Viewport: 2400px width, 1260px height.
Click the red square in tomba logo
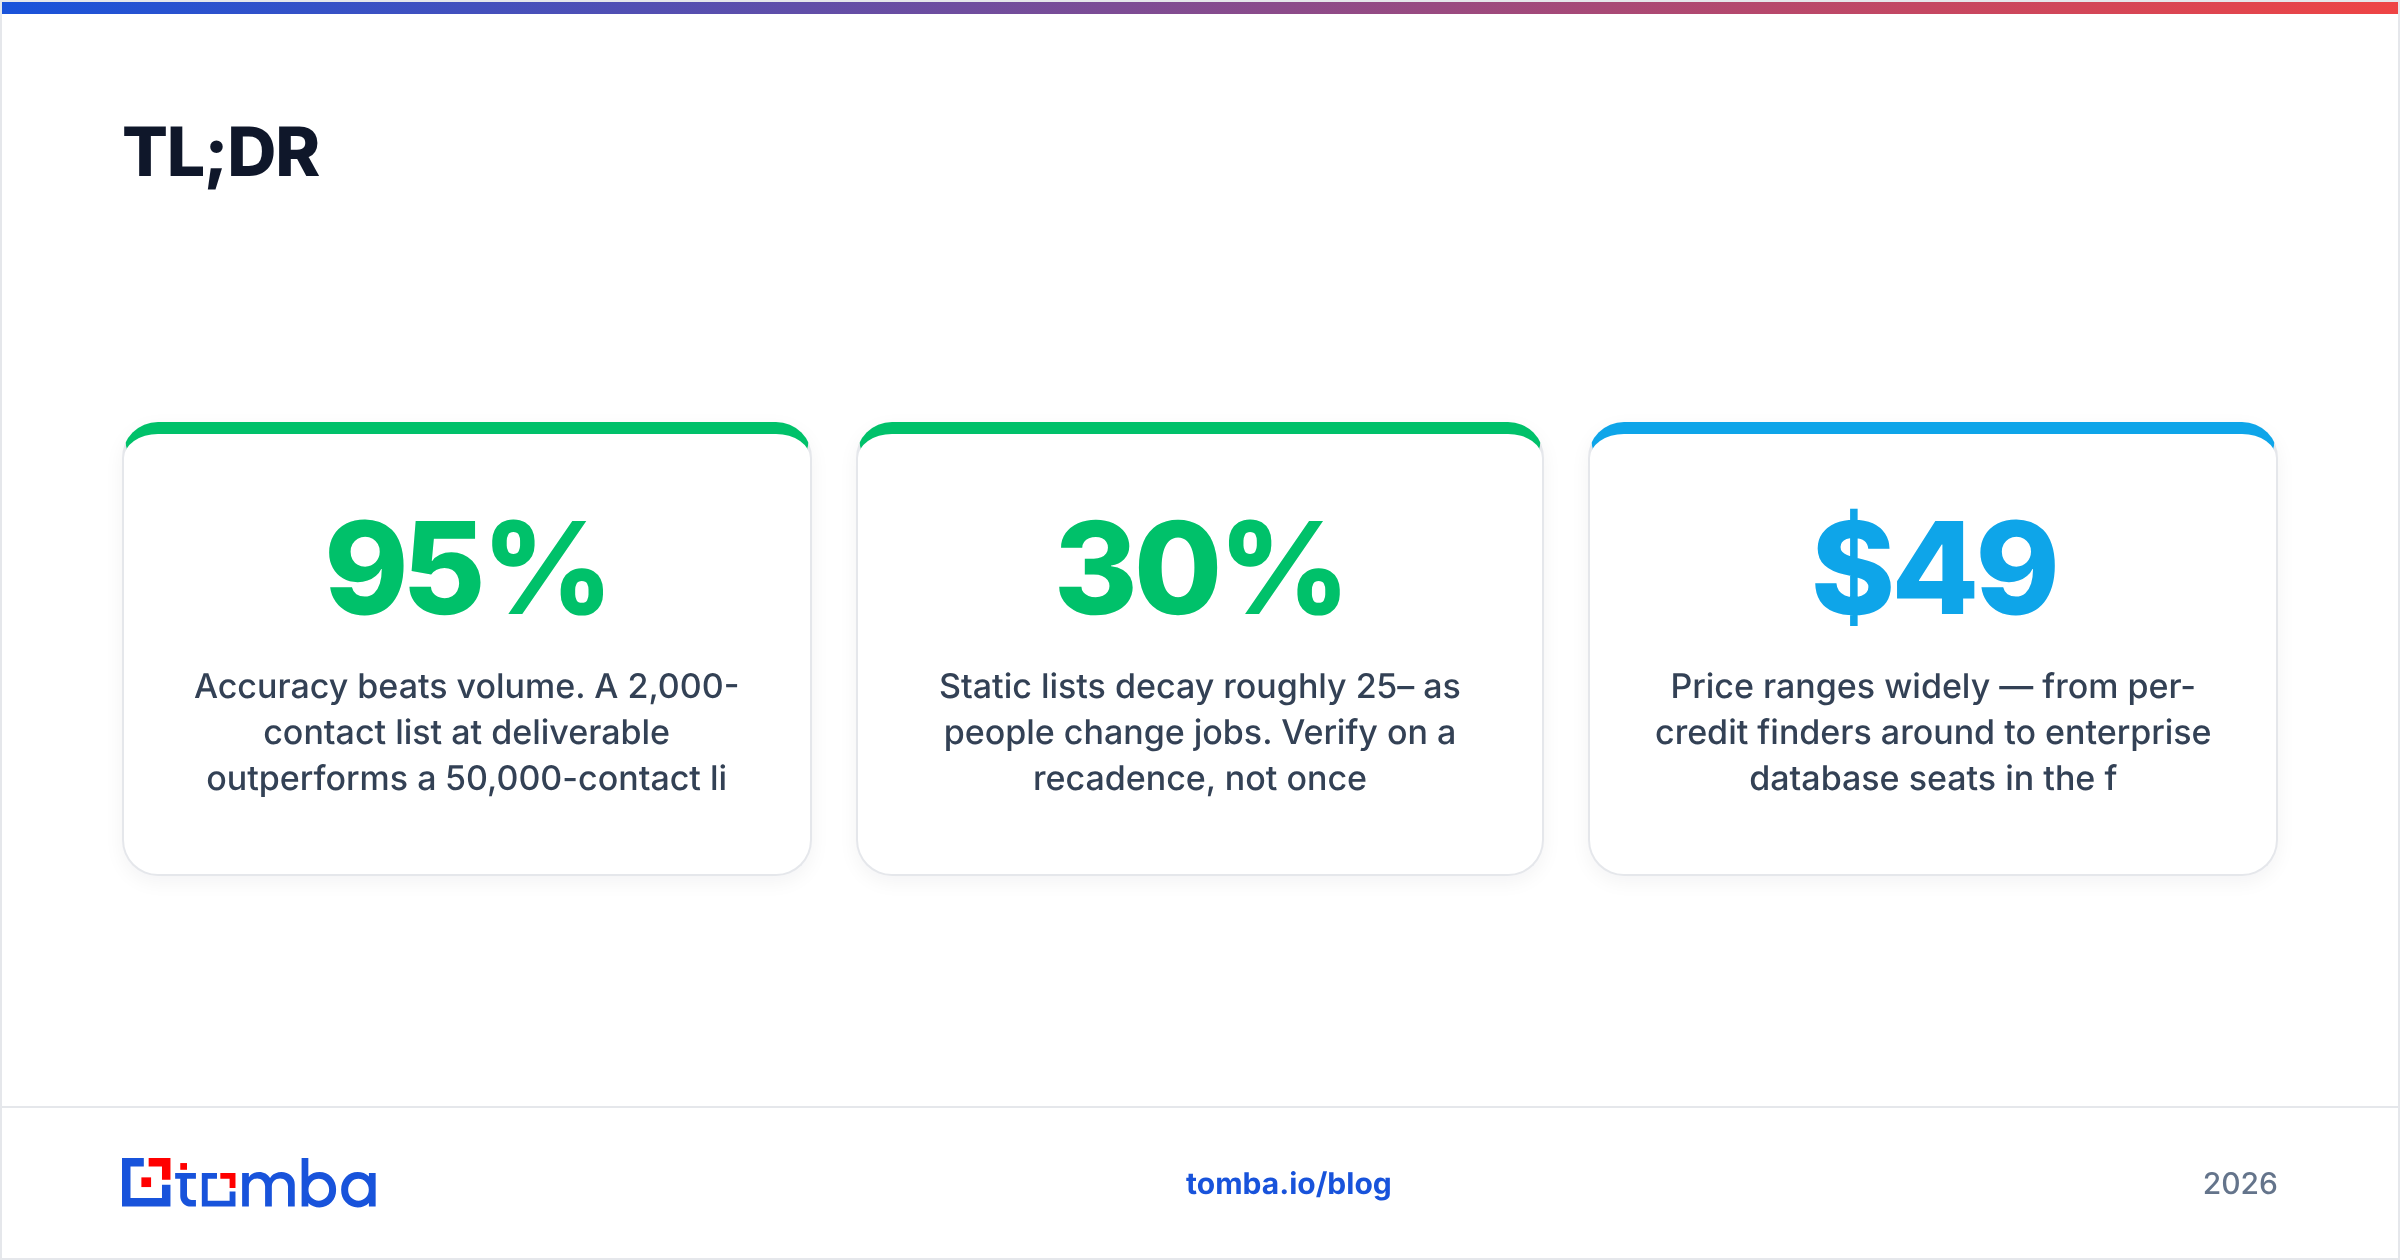click(x=148, y=1183)
